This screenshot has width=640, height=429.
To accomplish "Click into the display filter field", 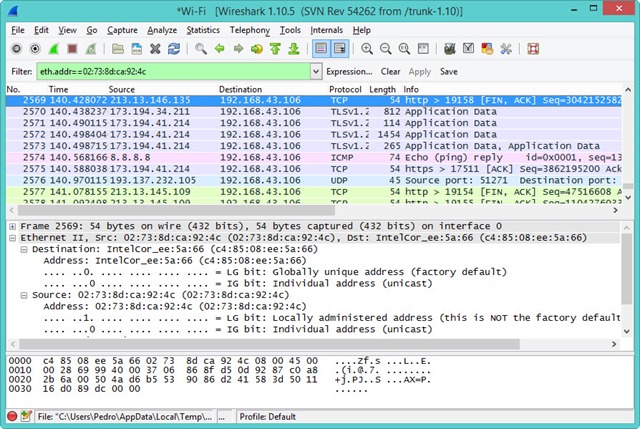I will click(x=173, y=71).
